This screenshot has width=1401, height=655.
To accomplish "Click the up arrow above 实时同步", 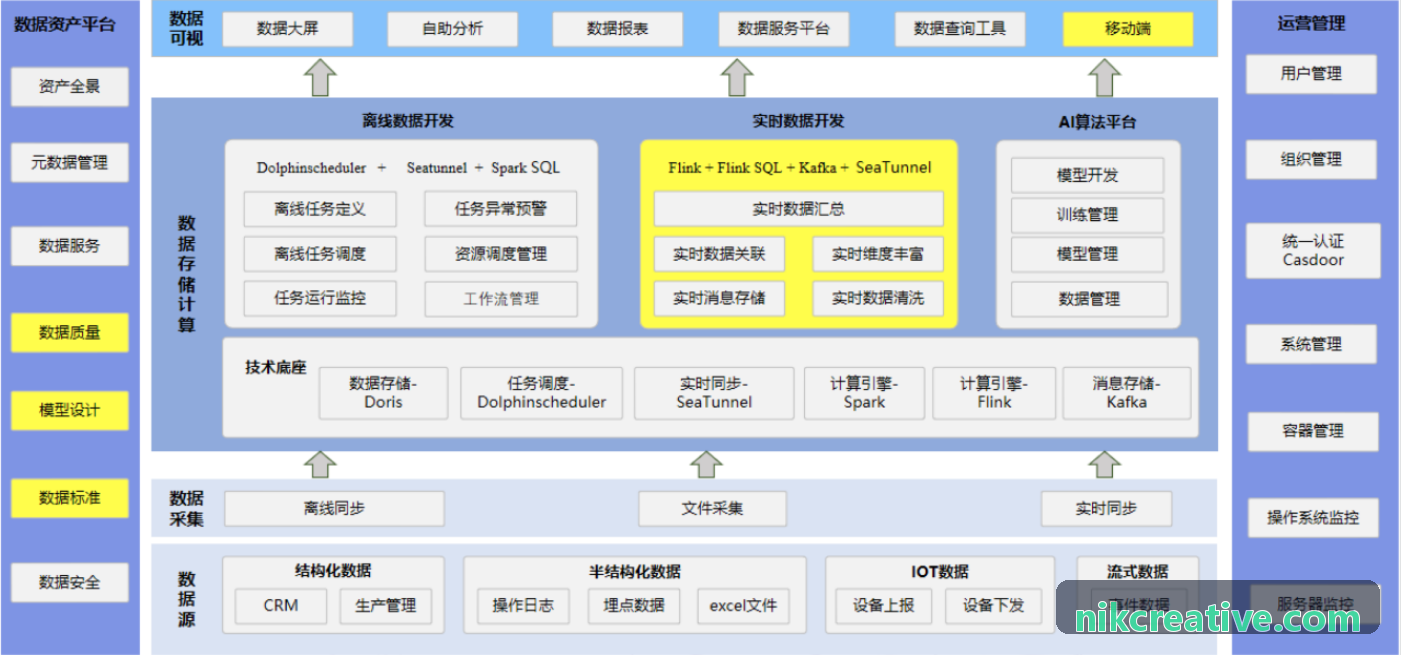I will point(1105,464).
